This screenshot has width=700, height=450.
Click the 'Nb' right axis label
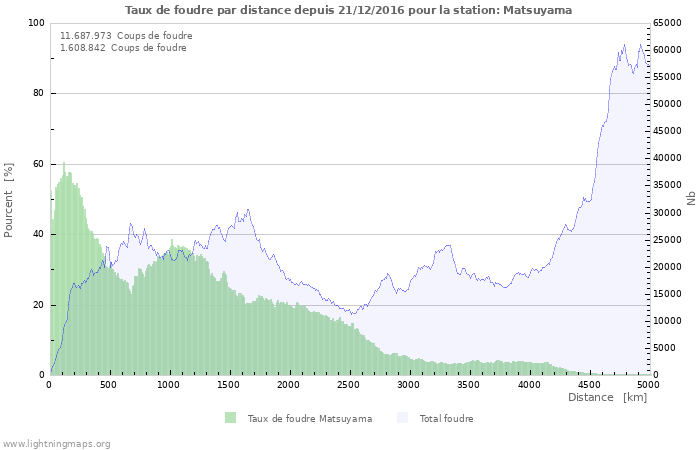[691, 199]
